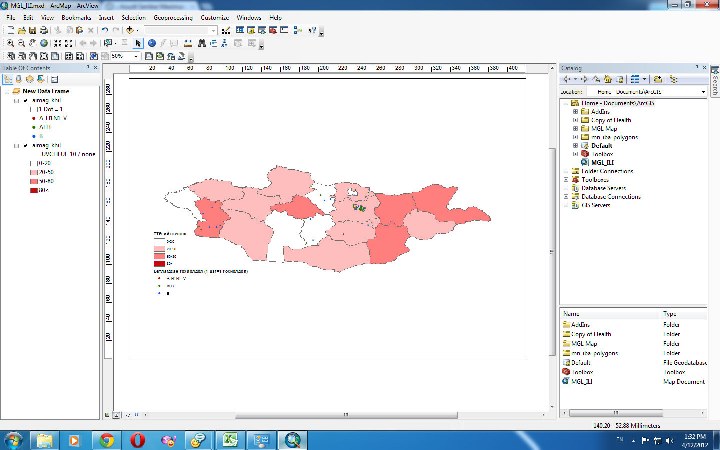Open the Geoprocessing menu

pos(173,17)
